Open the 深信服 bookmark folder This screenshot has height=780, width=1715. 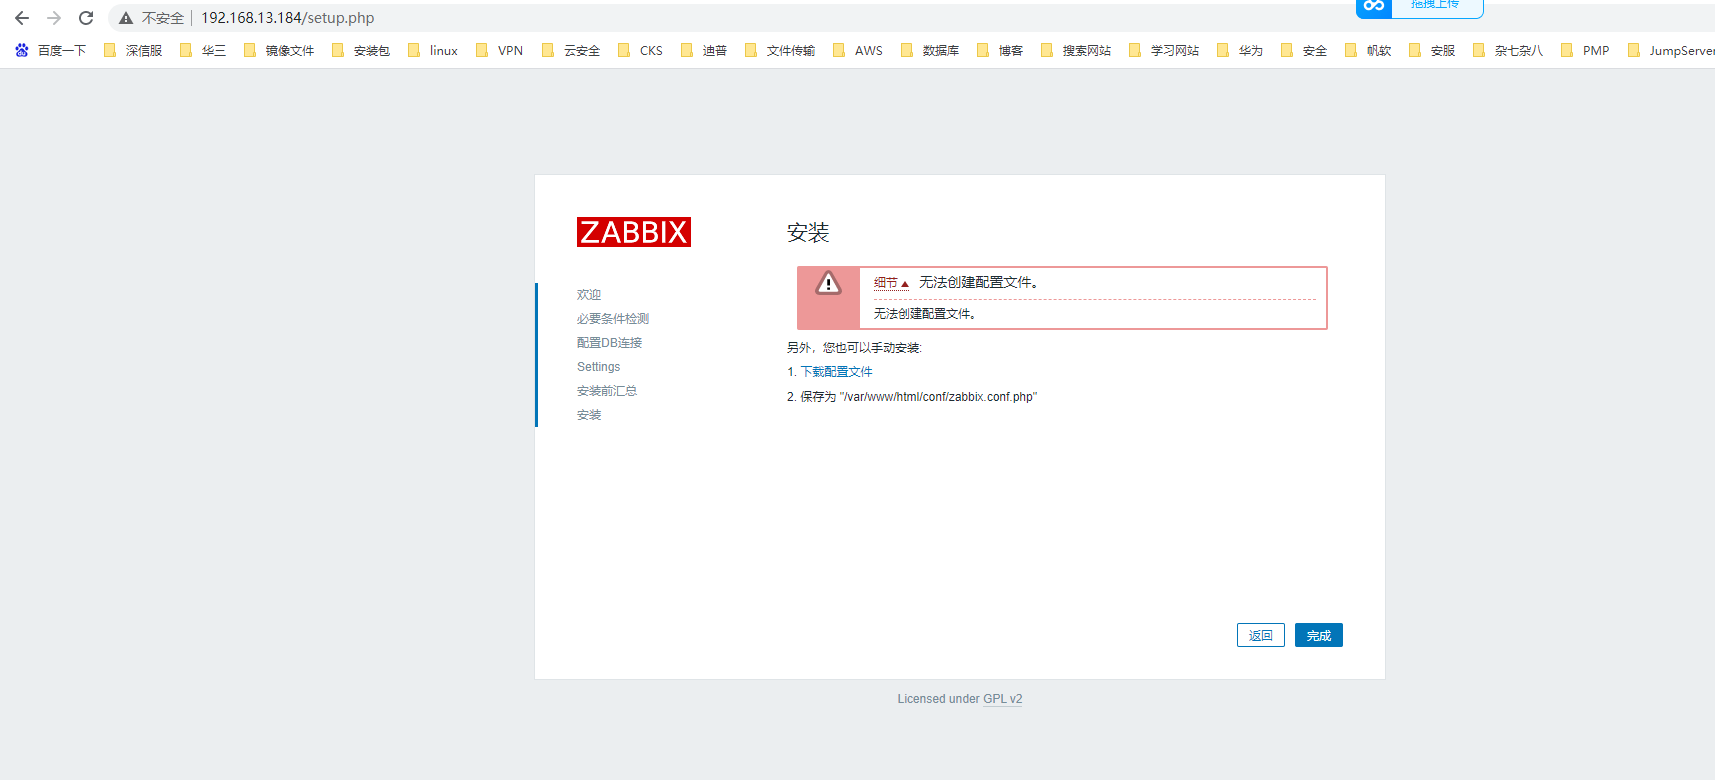[x=133, y=50]
